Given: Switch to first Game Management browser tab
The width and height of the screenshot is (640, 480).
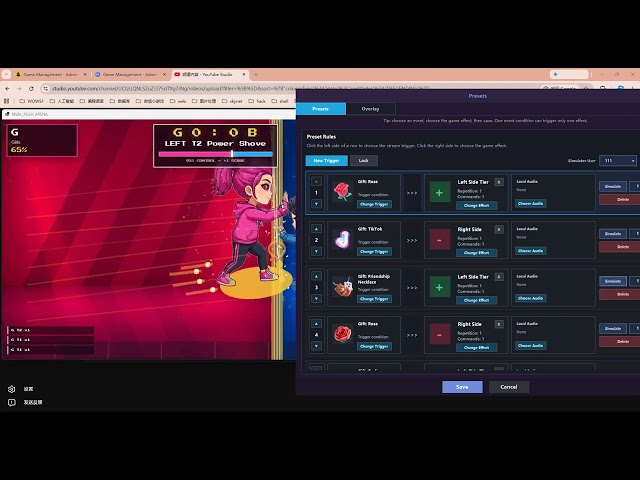Looking at the screenshot, I should click(x=51, y=74).
